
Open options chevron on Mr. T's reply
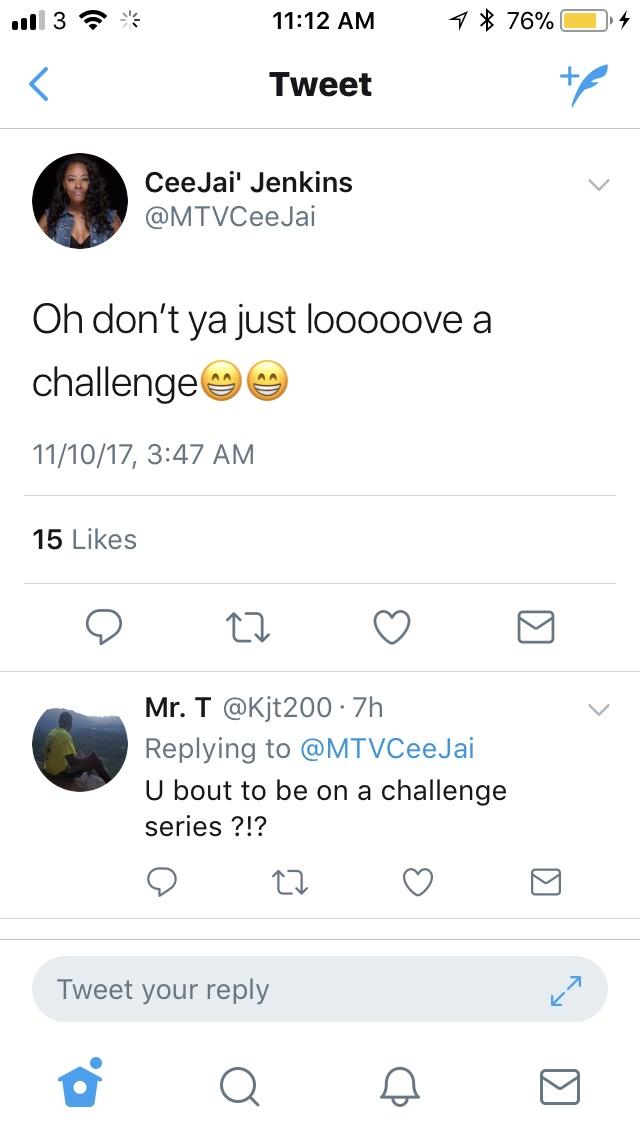pyautogui.click(x=599, y=709)
